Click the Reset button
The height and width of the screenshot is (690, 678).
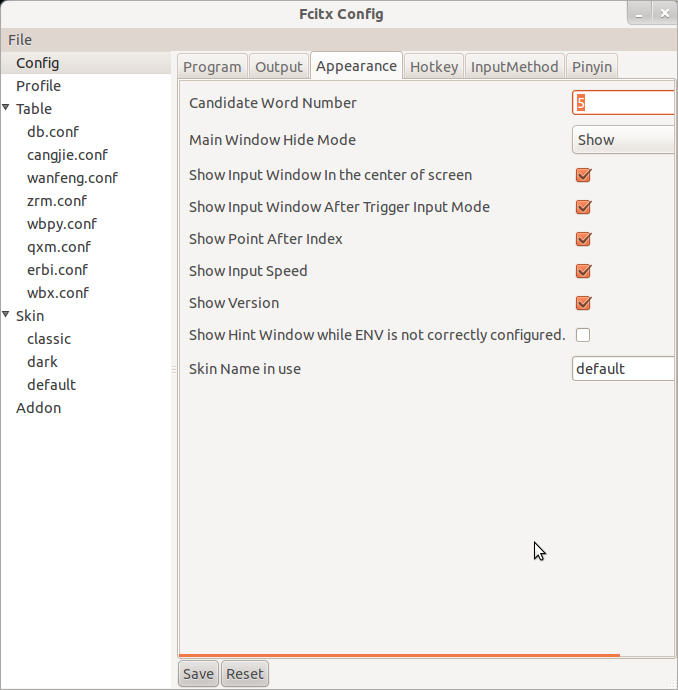245,674
